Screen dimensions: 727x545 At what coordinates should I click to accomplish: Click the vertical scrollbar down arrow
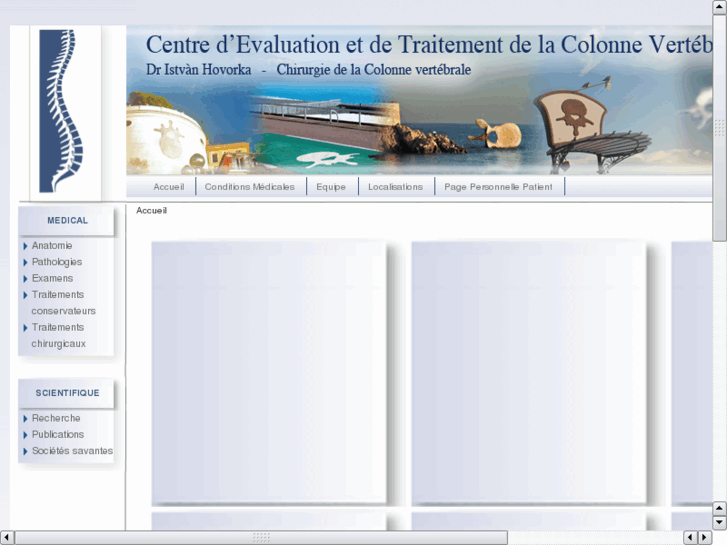pyautogui.click(x=719, y=522)
